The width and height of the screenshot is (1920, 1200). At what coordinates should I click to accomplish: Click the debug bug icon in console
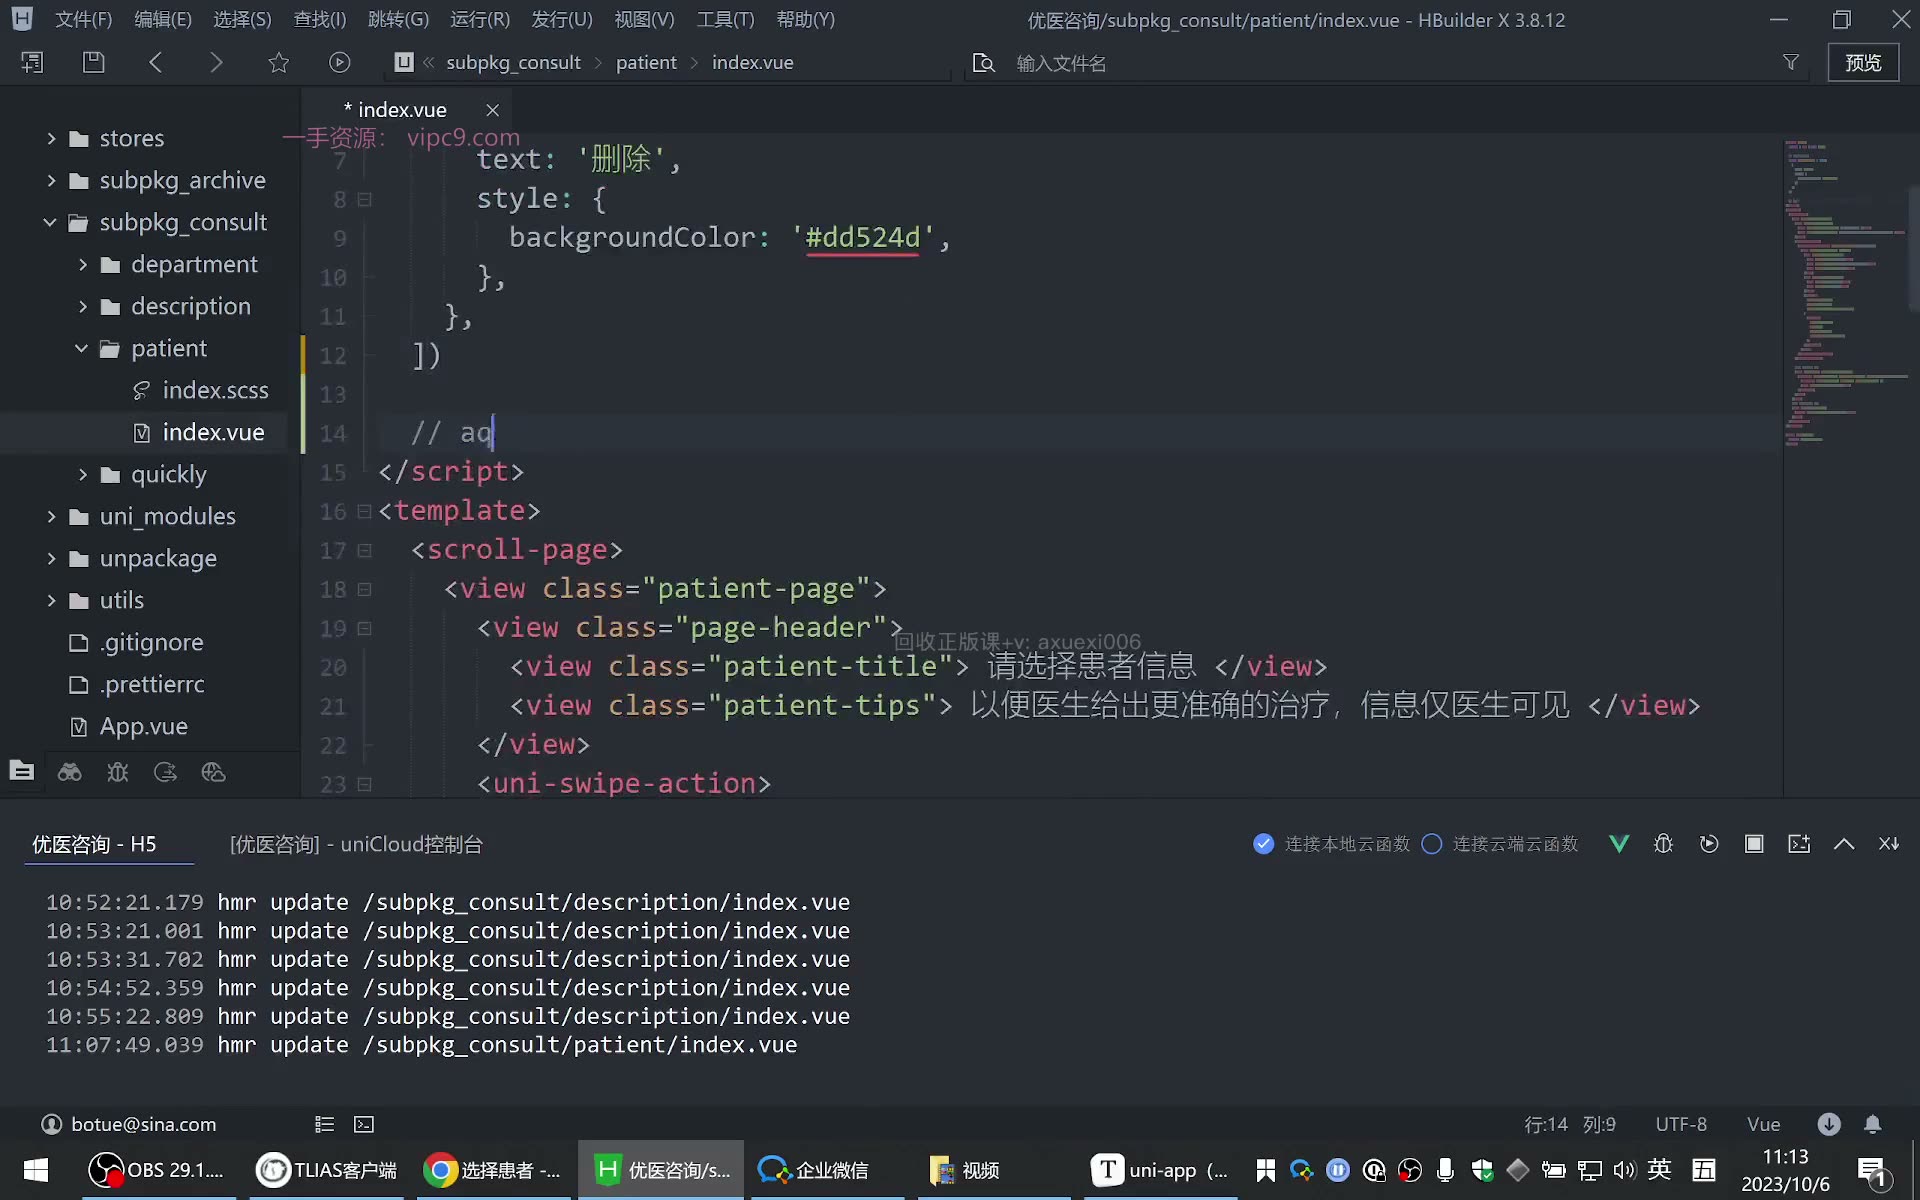click(x=1663, y=844)
